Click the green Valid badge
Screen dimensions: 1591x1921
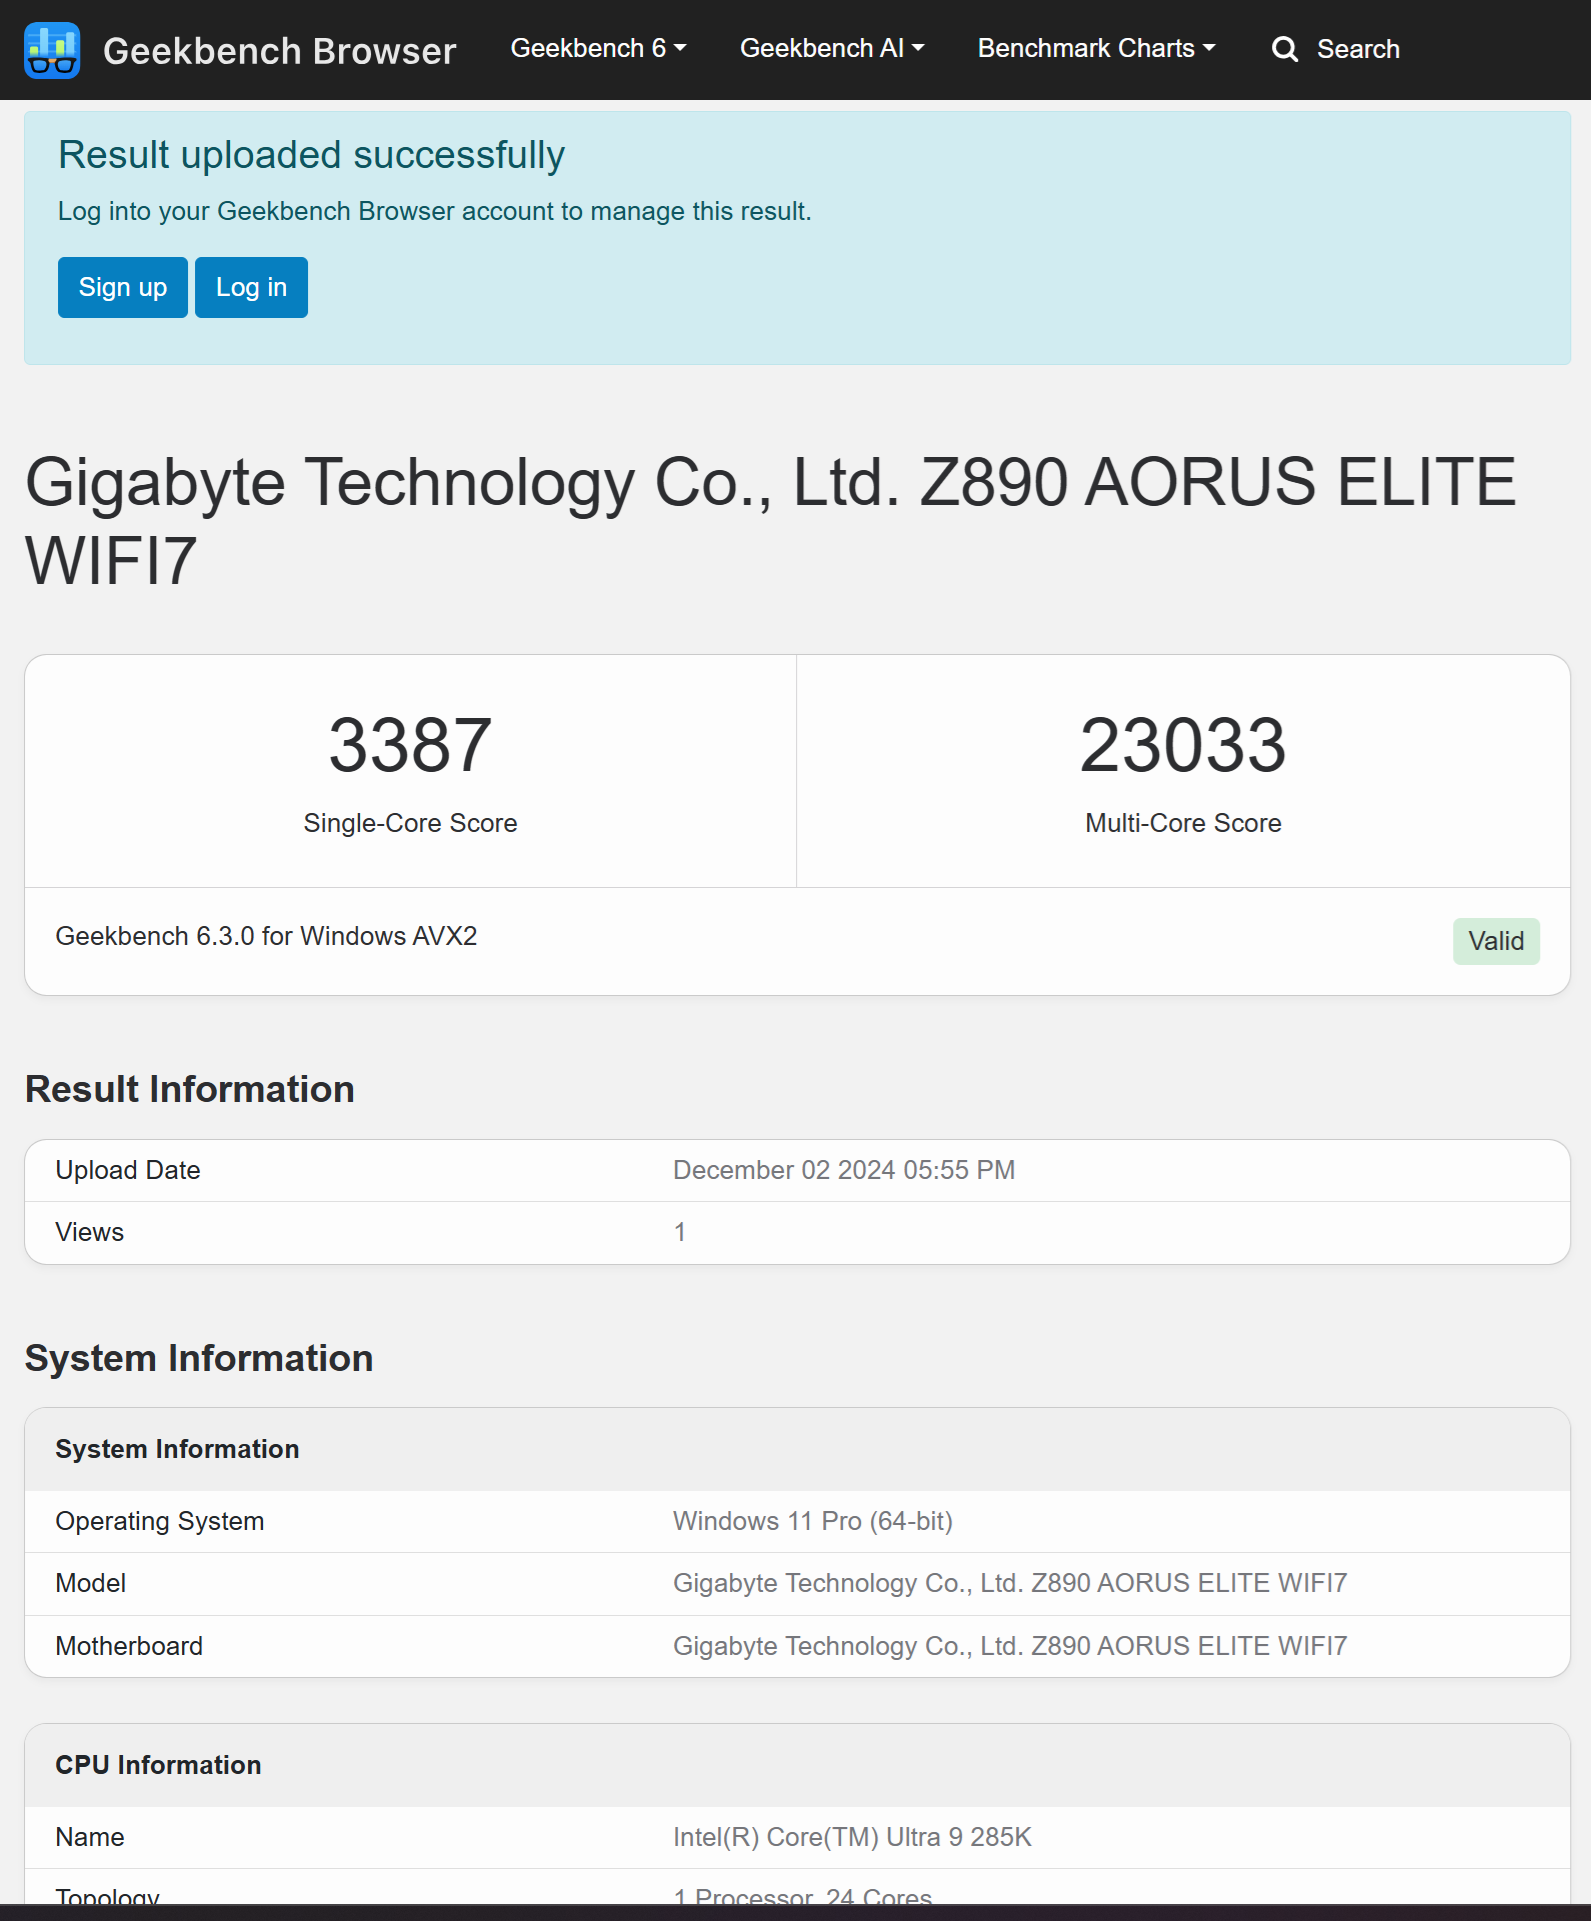1495,941
